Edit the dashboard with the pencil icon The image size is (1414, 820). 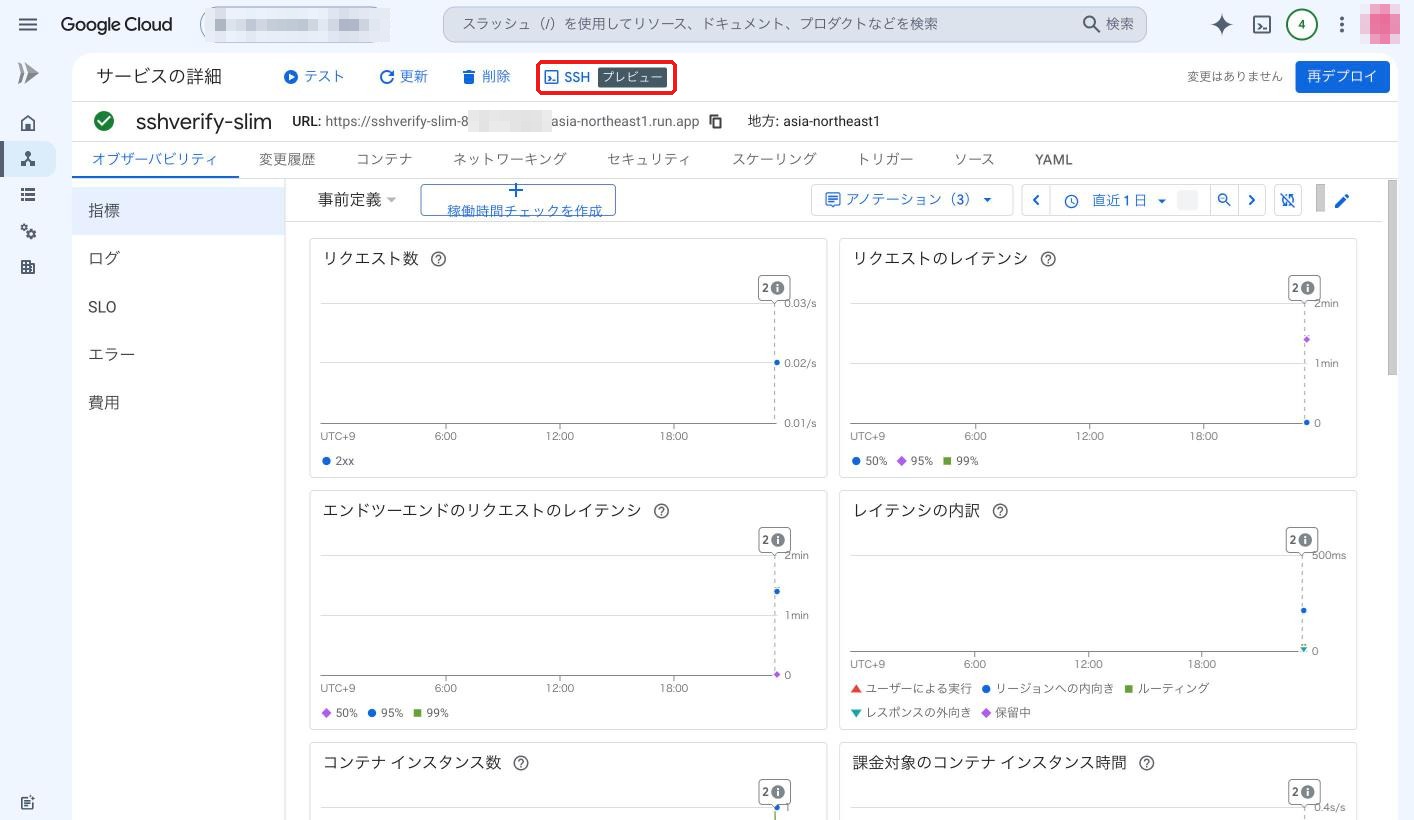point(1342,200)
